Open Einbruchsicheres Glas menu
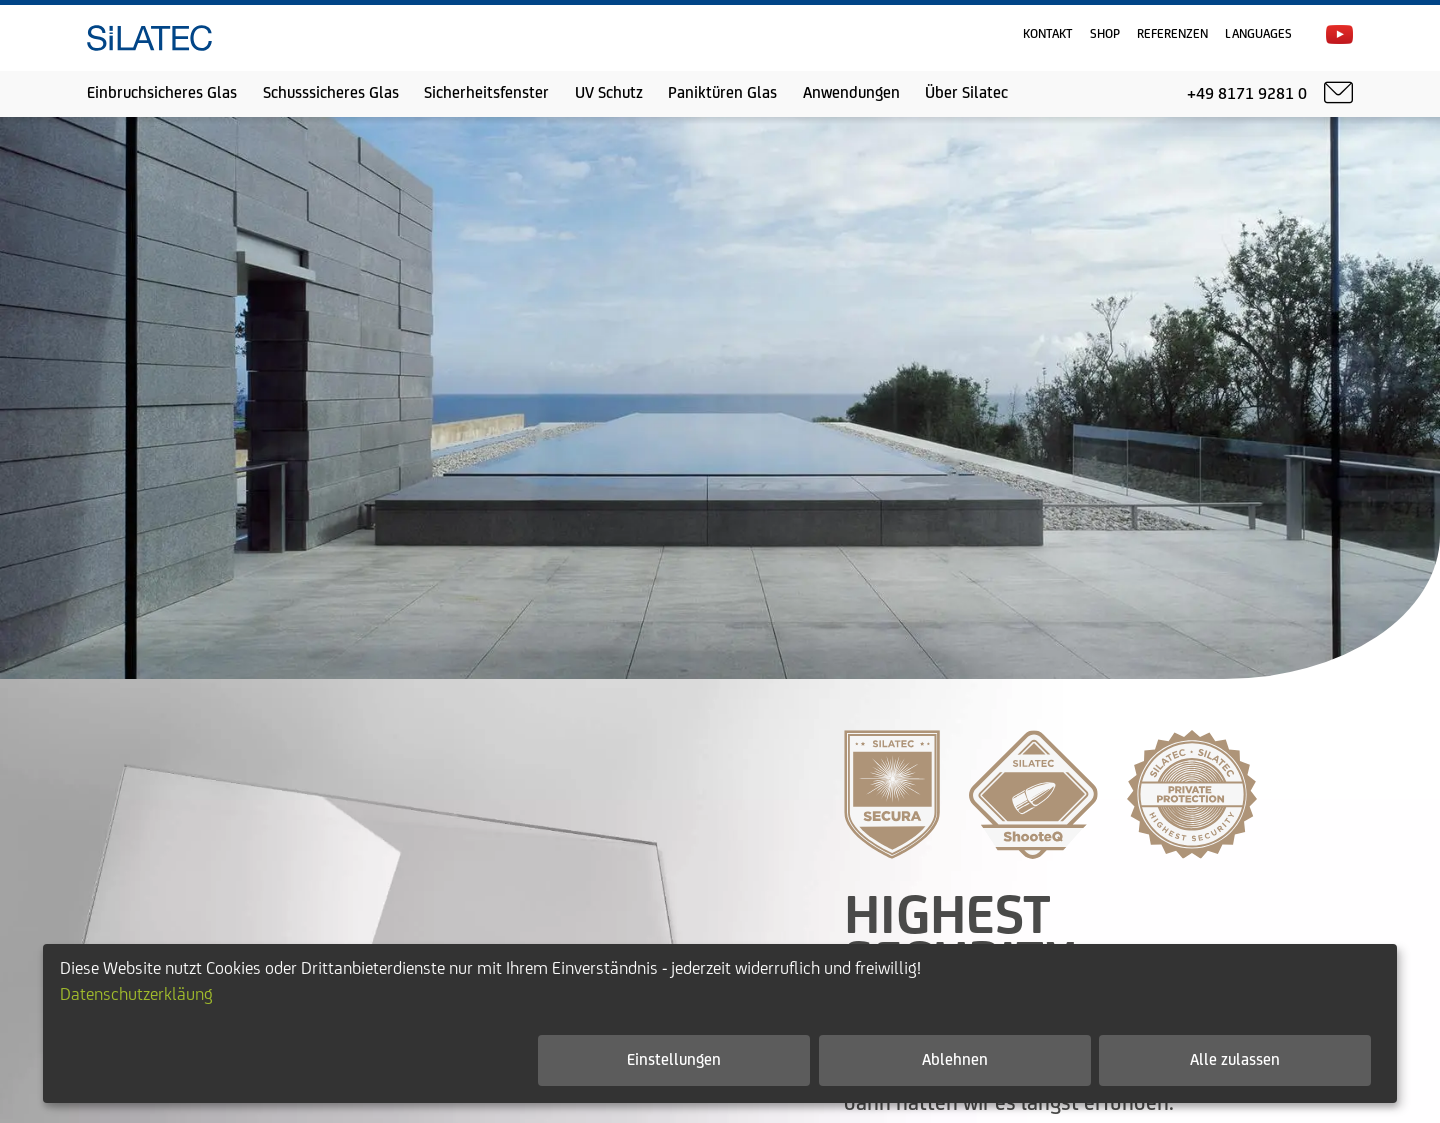Screen dimensions: 1440x1123 point(162,93)
